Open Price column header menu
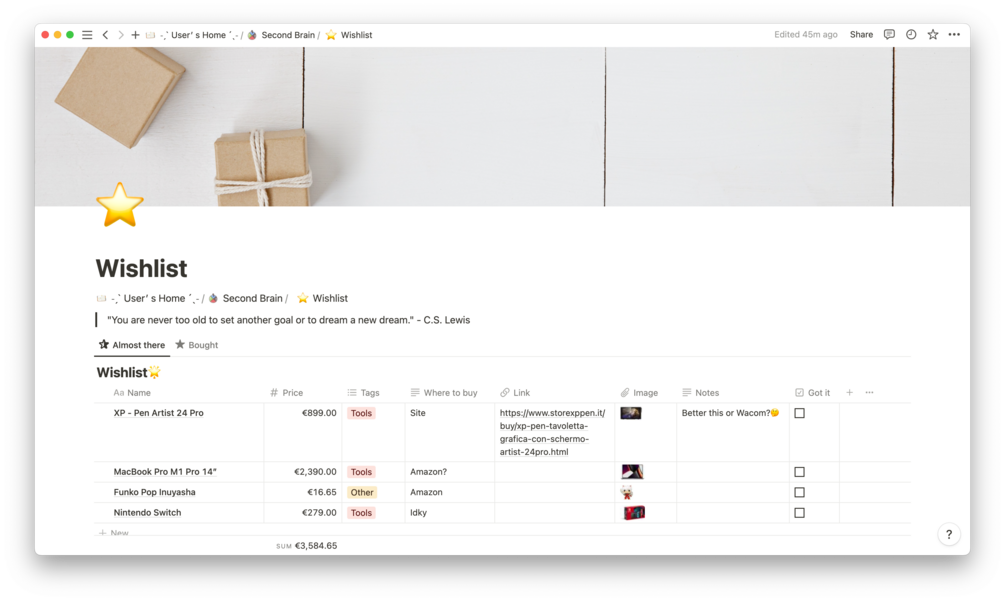Screen dimensions: 1005x601 (x=287, y=393)
